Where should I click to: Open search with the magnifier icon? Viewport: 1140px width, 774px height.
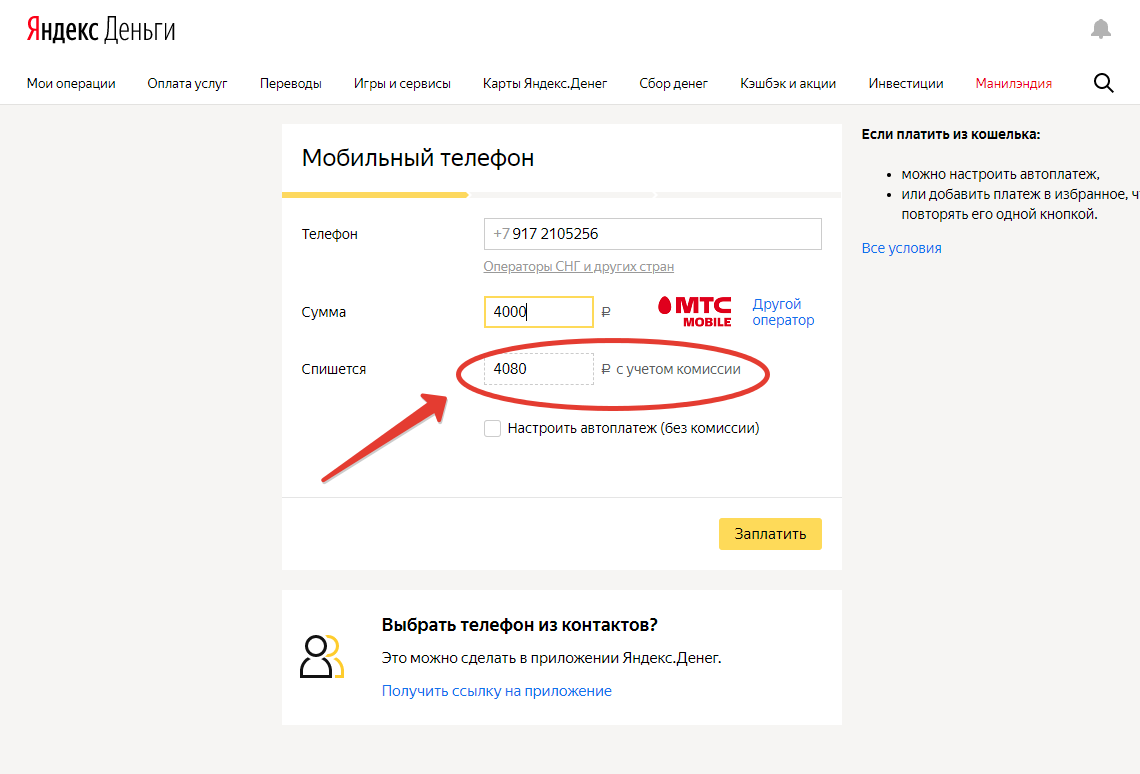1103,83
